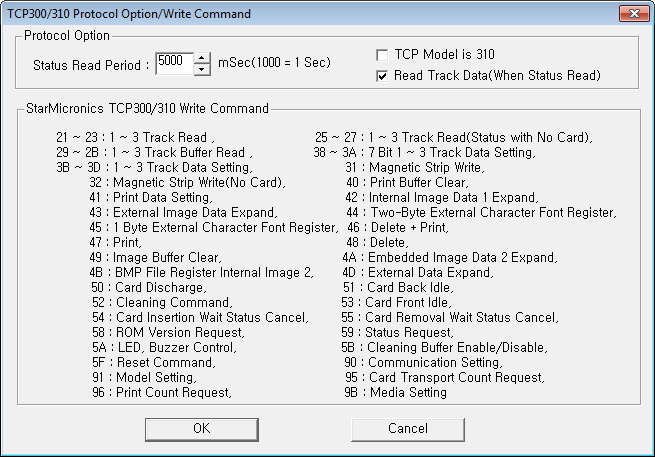
Task: Click '3B ~ 3D : 1 ~ 3 Track Data Setting'
Action: pos(154,168)
